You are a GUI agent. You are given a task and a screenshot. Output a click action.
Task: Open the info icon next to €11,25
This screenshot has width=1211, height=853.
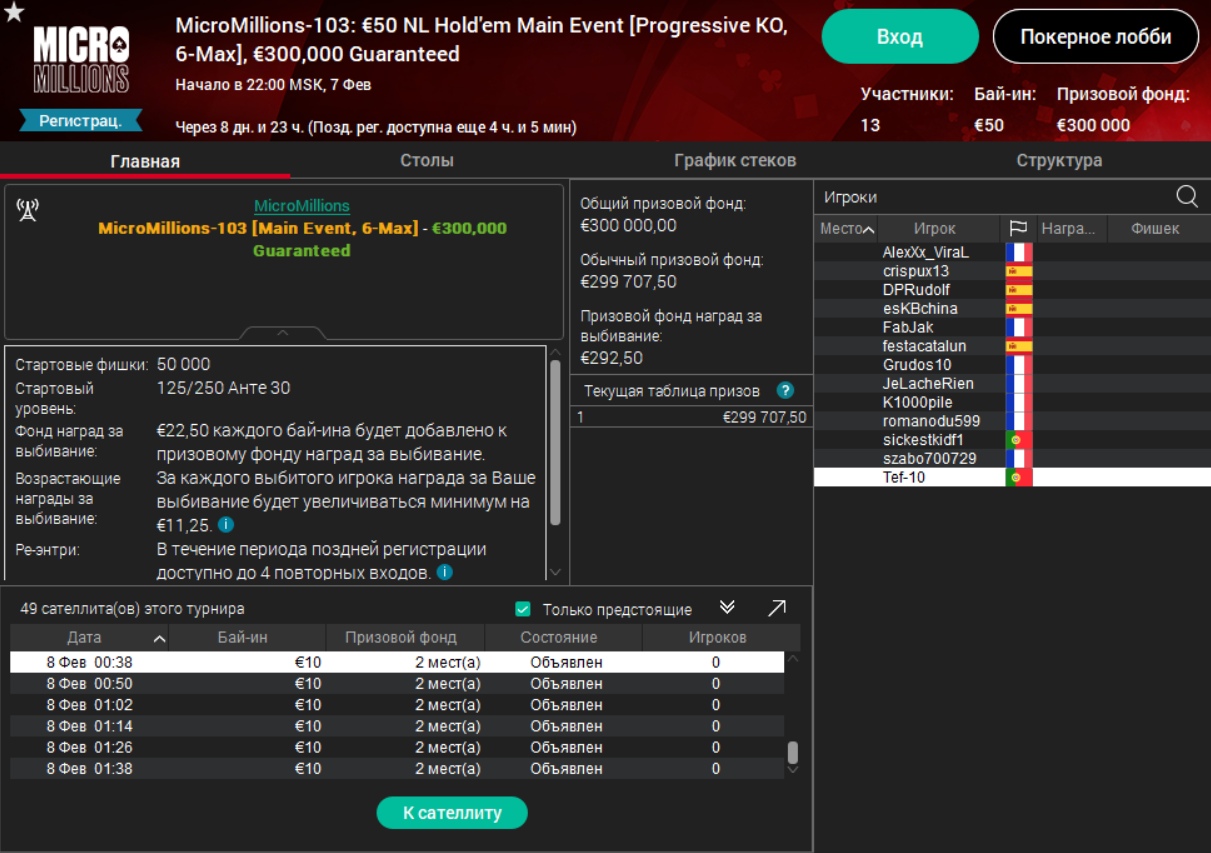[x=226, y=524]
